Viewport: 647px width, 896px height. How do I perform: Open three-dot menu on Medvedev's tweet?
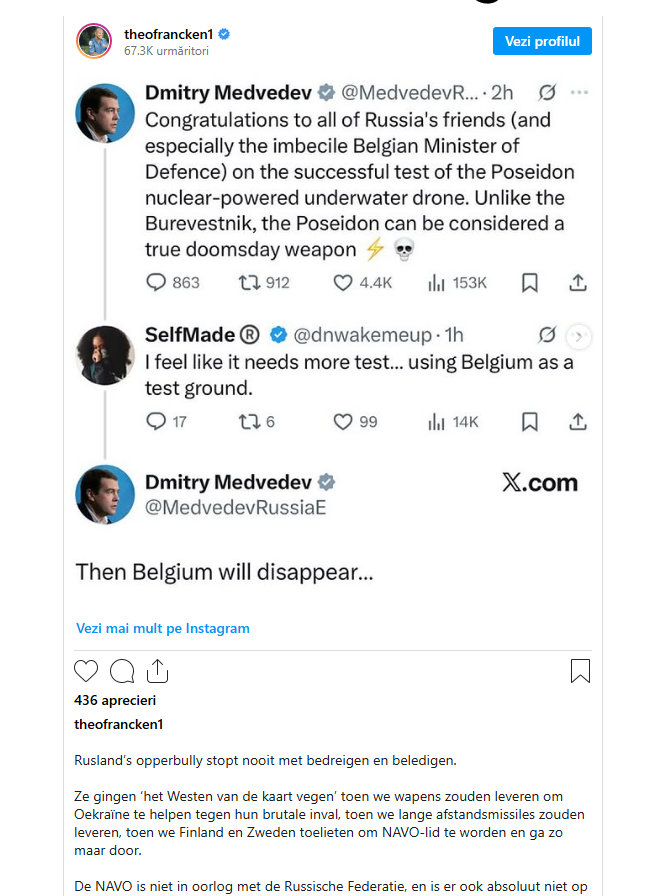click(579, 93)
